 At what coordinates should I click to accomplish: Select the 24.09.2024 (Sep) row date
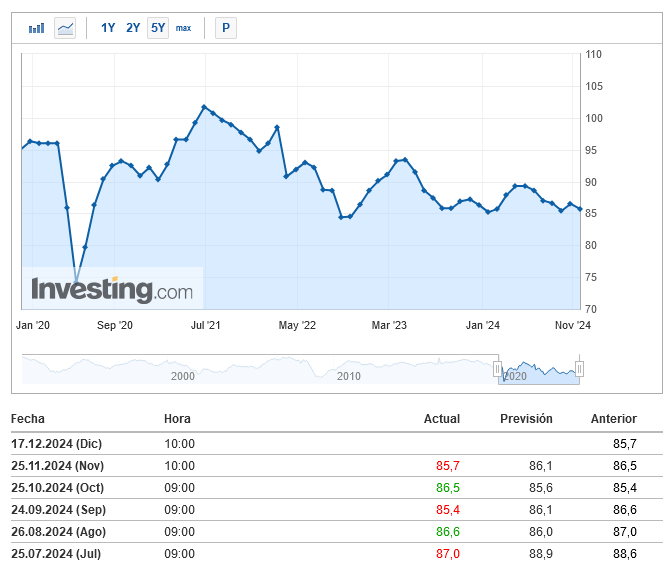tap(59, 510)
